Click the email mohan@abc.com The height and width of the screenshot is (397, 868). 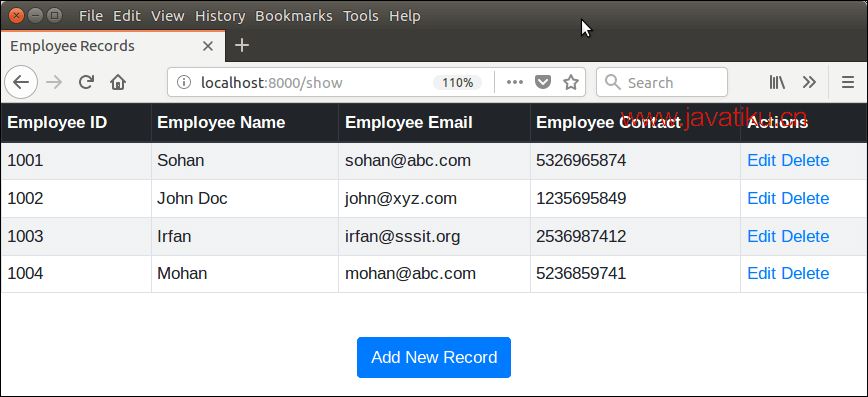click(410, 274)
